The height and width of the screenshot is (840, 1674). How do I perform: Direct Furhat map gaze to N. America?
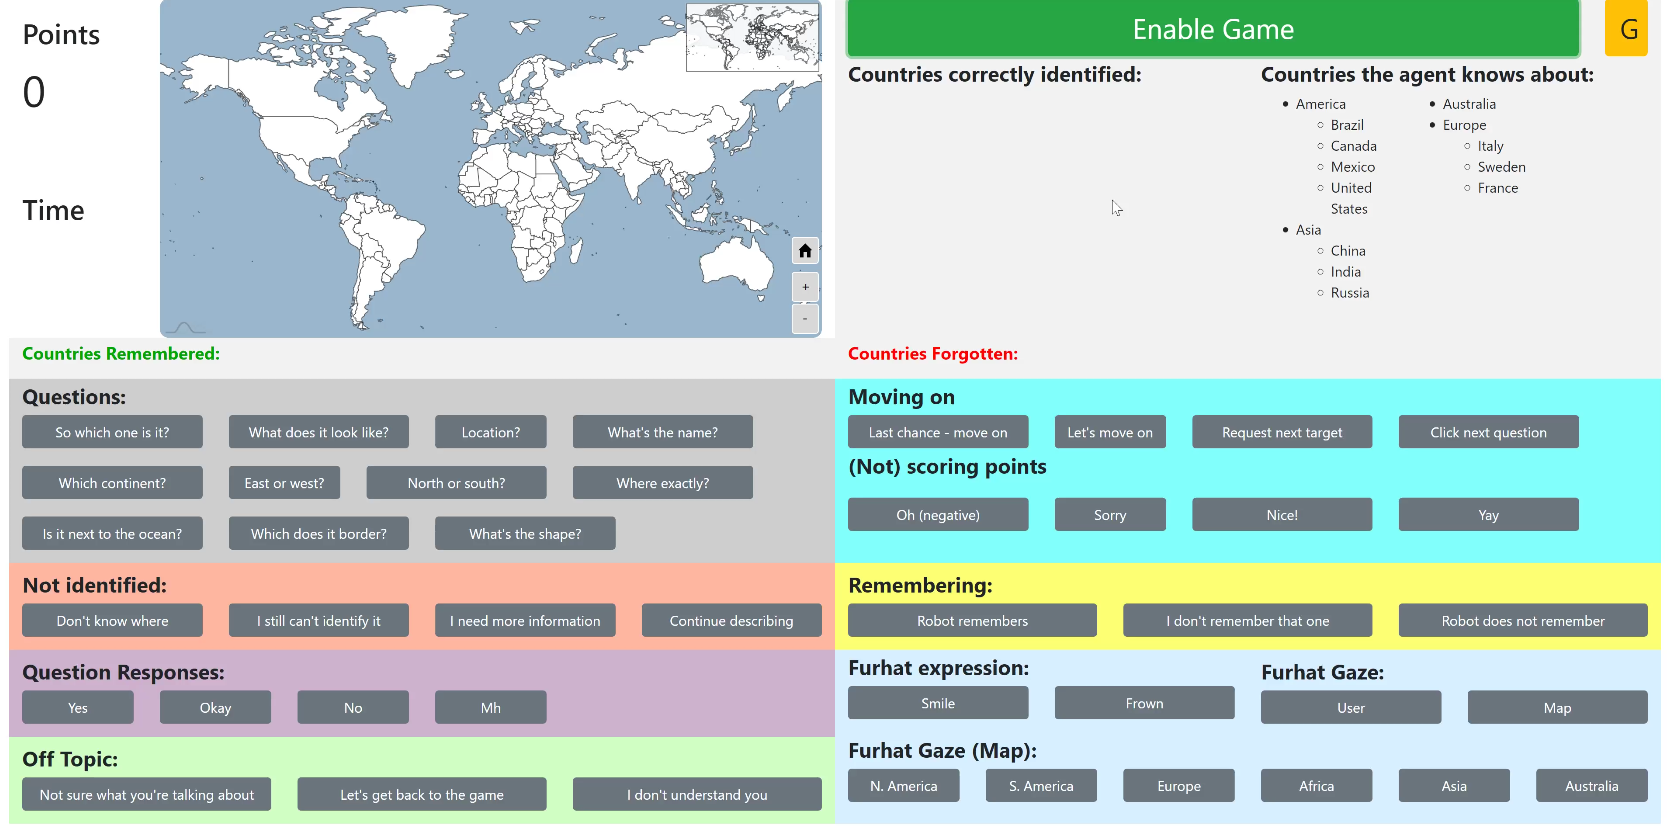903,786
